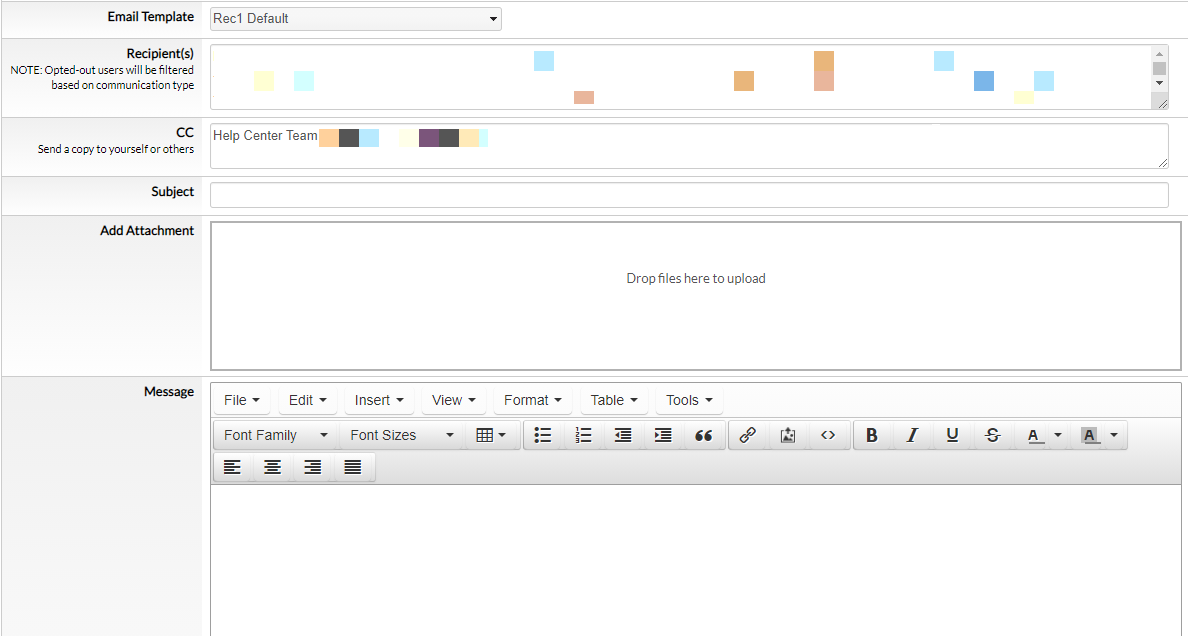
Task: Toggle bold formatting
Action: [872, 435]
